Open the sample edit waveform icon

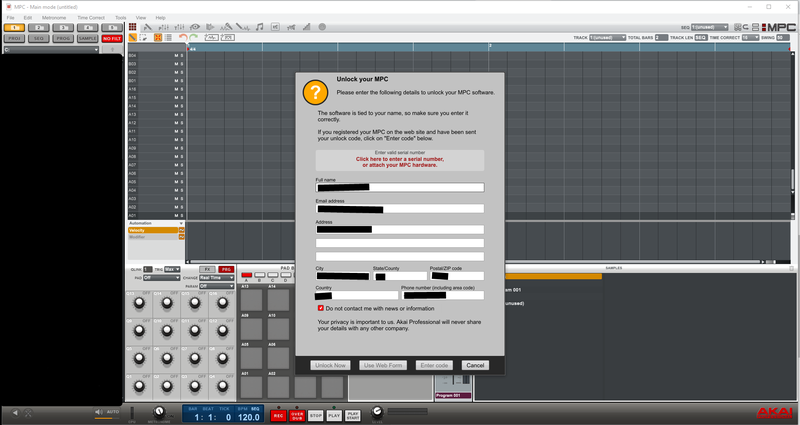pos(226,27)
